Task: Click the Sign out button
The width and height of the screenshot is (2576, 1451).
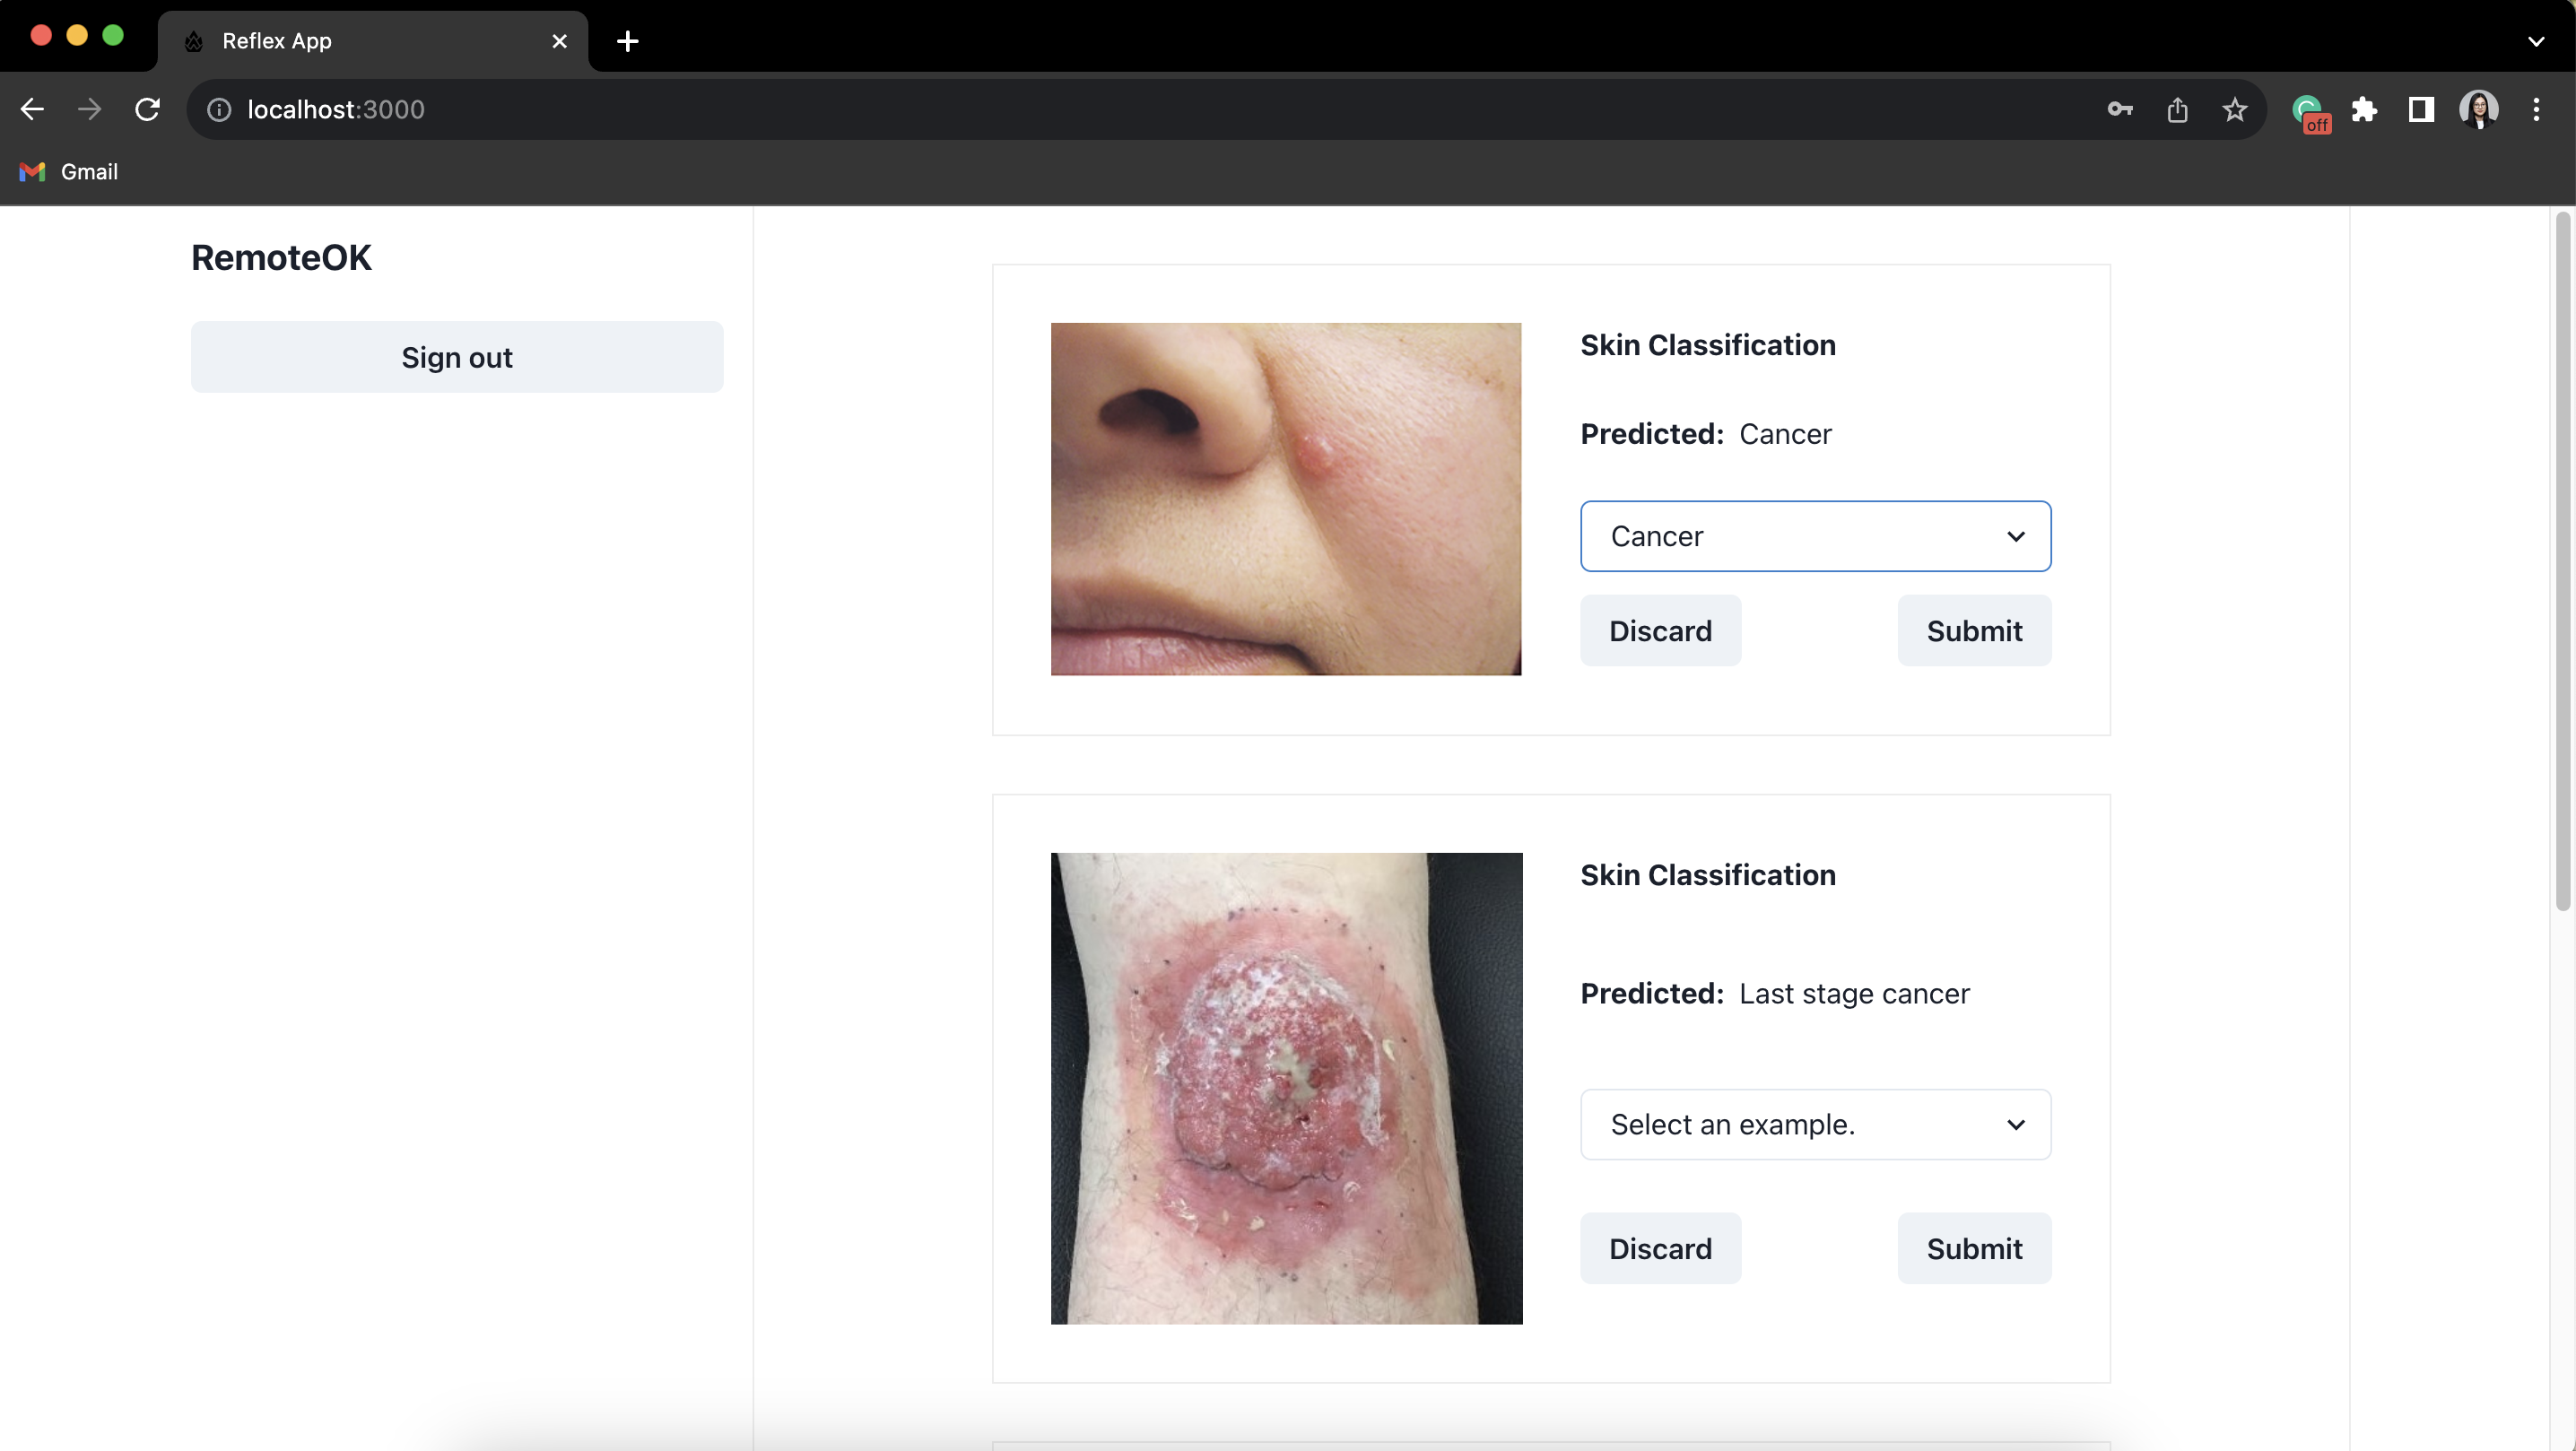Action: [457, 357]
